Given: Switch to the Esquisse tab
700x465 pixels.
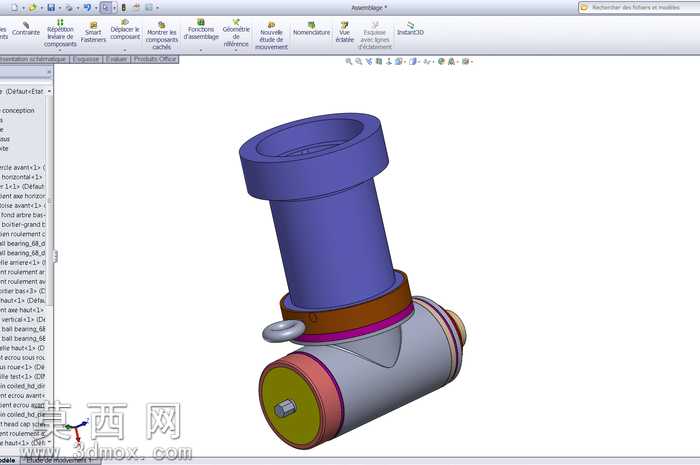Looking at the screenshot, I should [86, 59].
